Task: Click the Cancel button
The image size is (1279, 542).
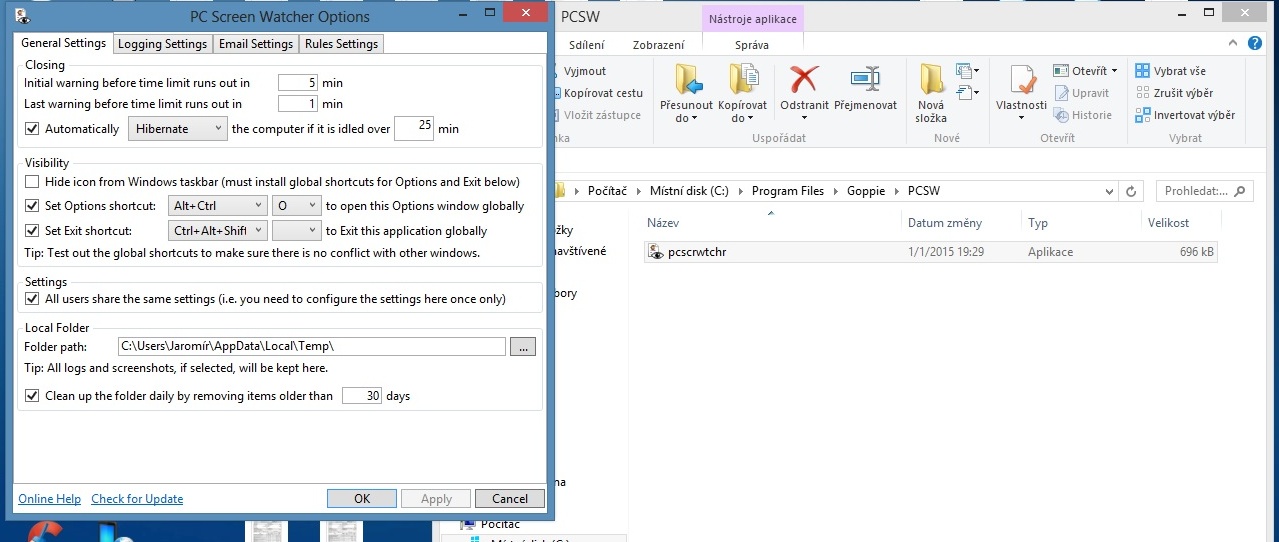Action: coord(510,498)
